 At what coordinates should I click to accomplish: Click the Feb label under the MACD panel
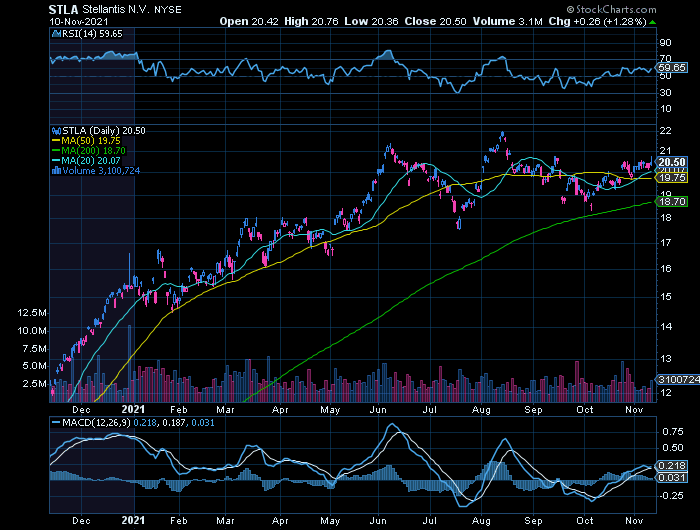point(179,521)
